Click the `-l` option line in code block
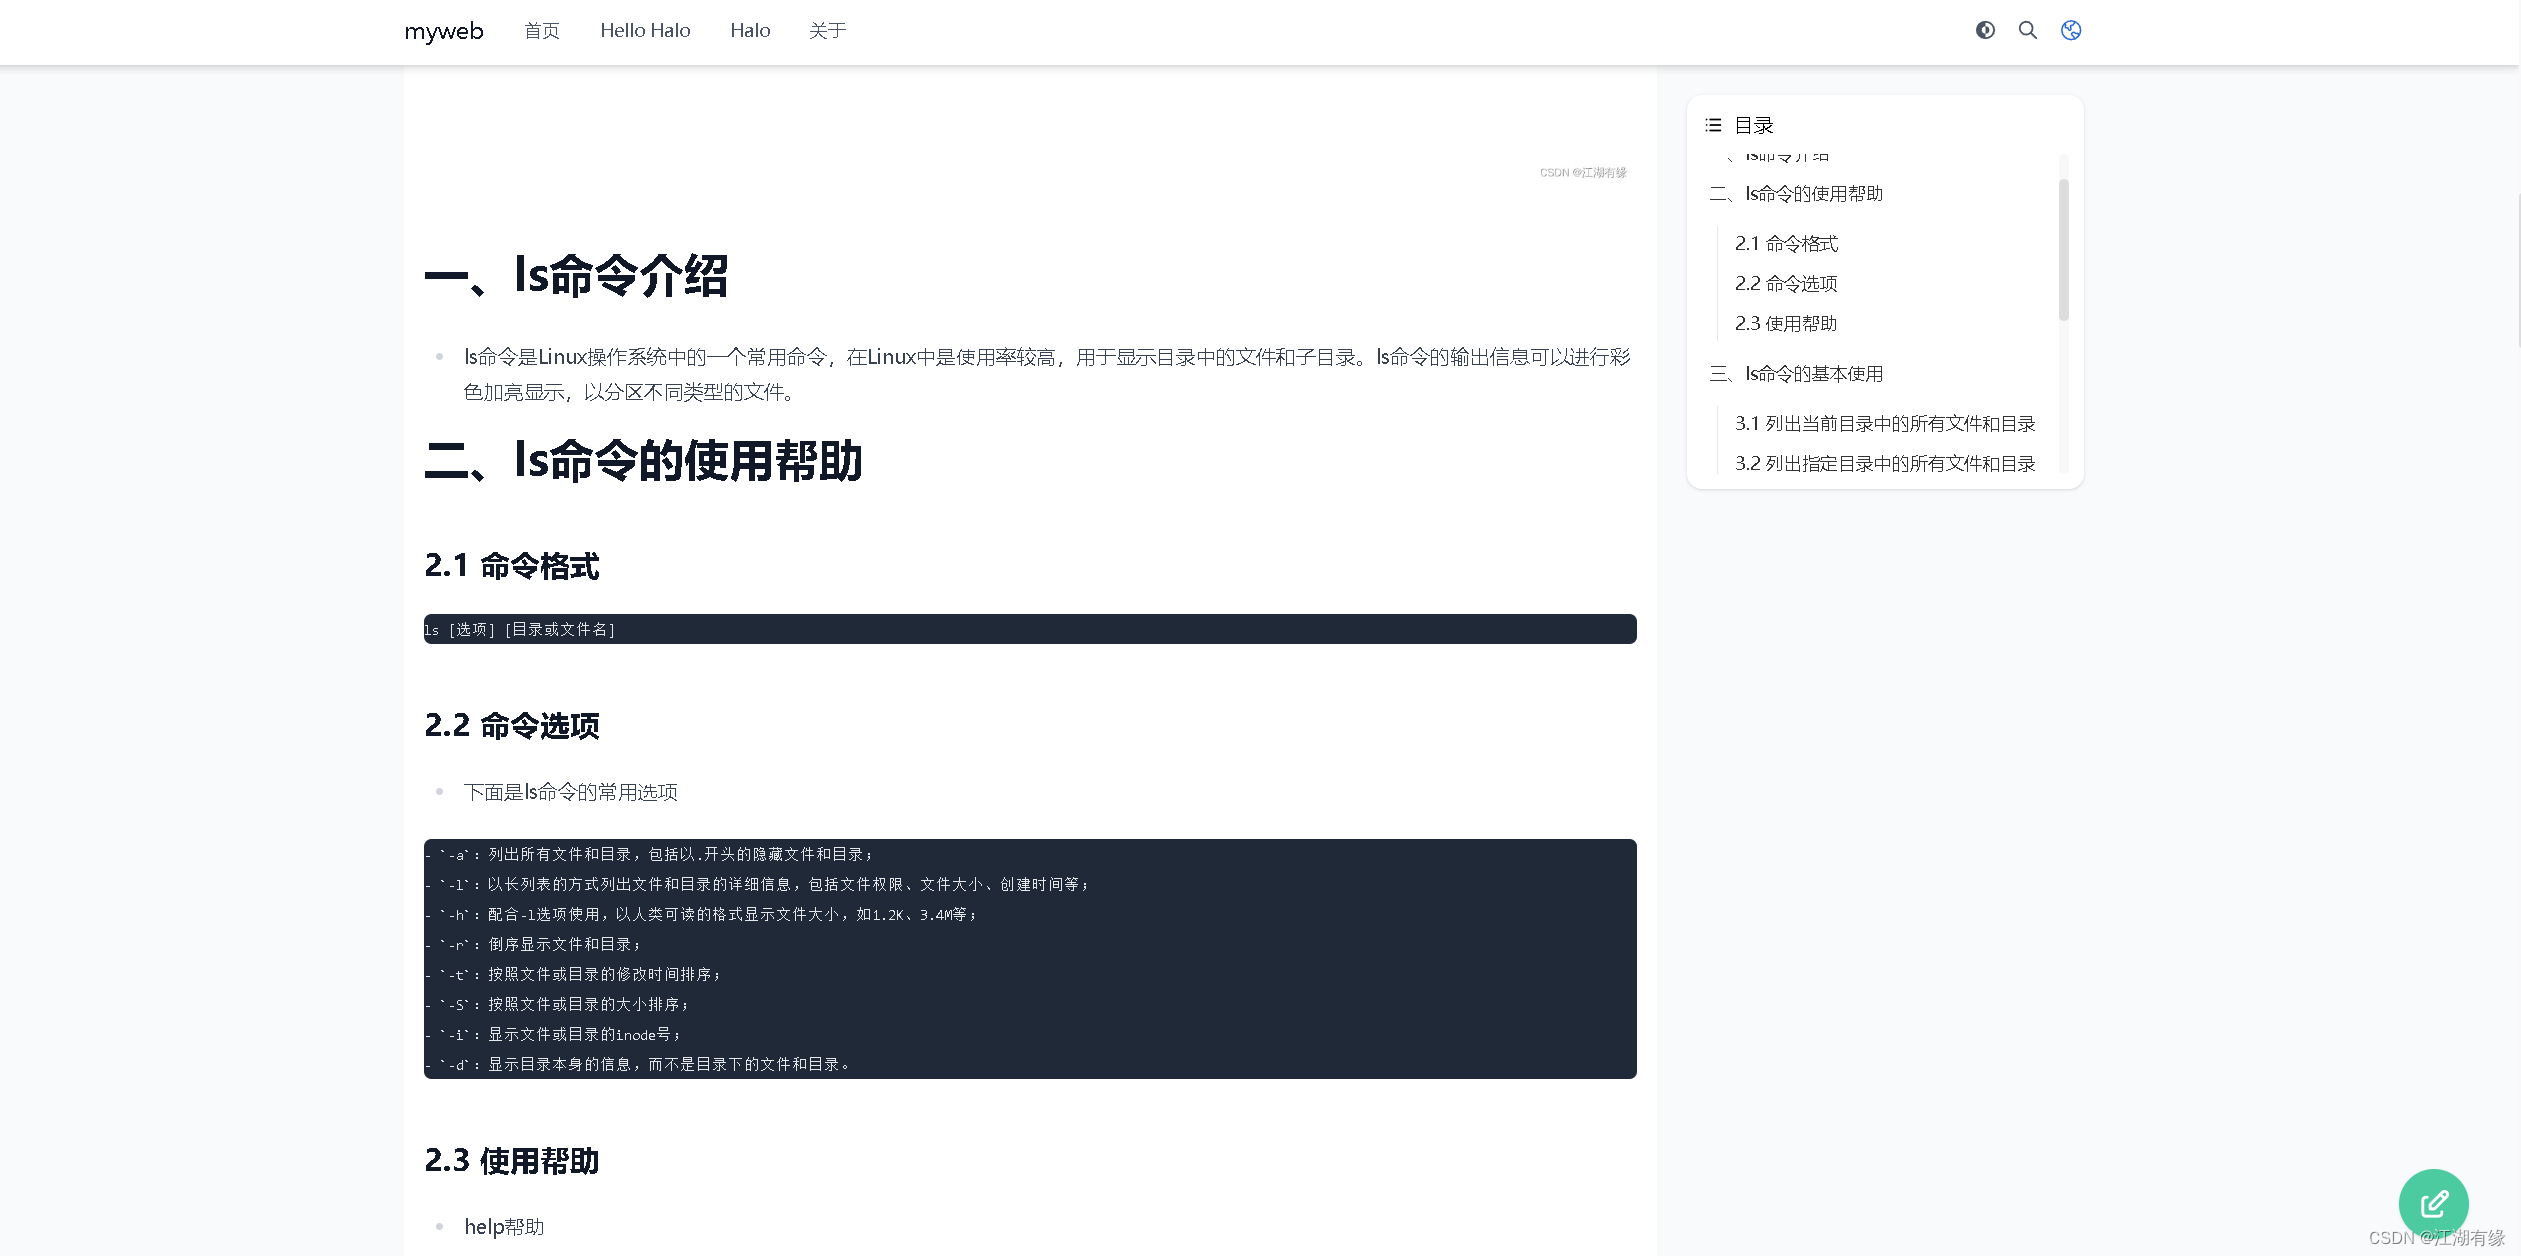Screen dimensions: 2521x1256 pyautogui.click(x=758, y=884)
